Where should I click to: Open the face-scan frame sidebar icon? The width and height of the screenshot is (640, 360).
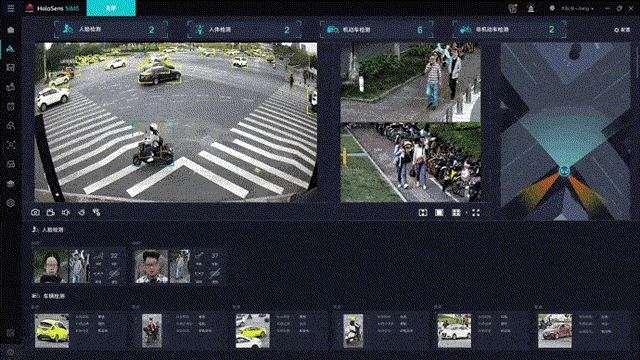point(11,145)
